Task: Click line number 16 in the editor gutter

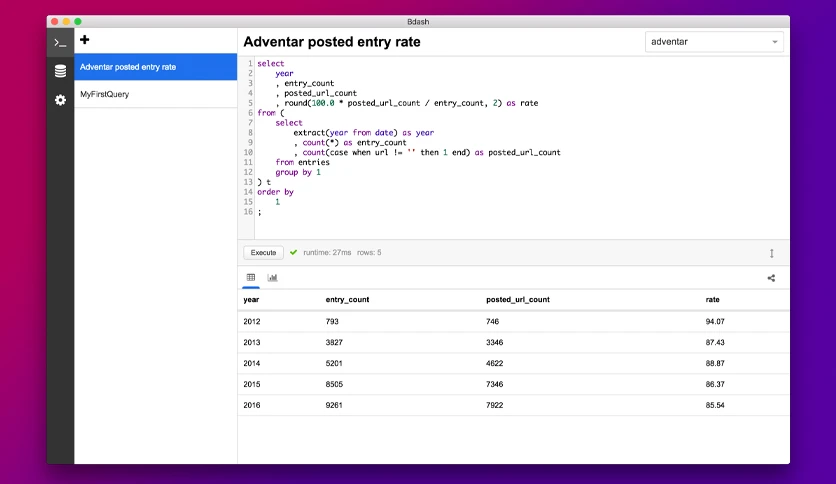Action: click(248, 212)
